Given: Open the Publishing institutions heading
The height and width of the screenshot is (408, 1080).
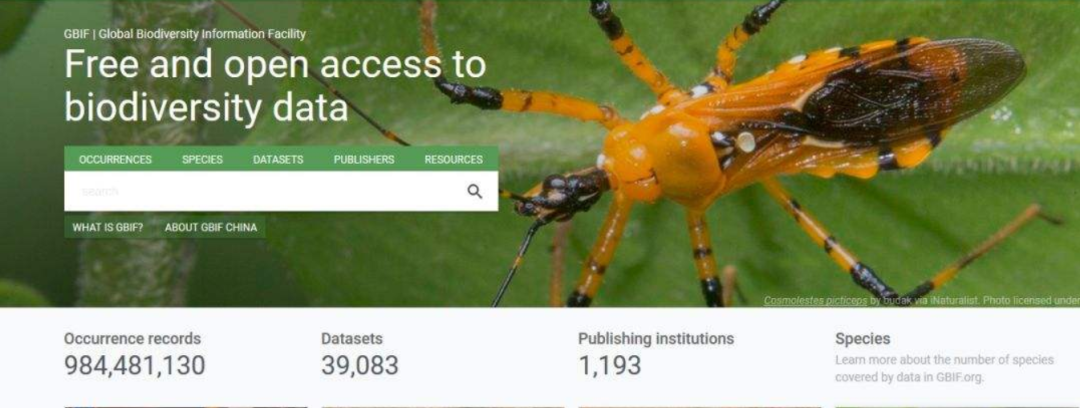Looking at the screenshot, I should 656,339.
